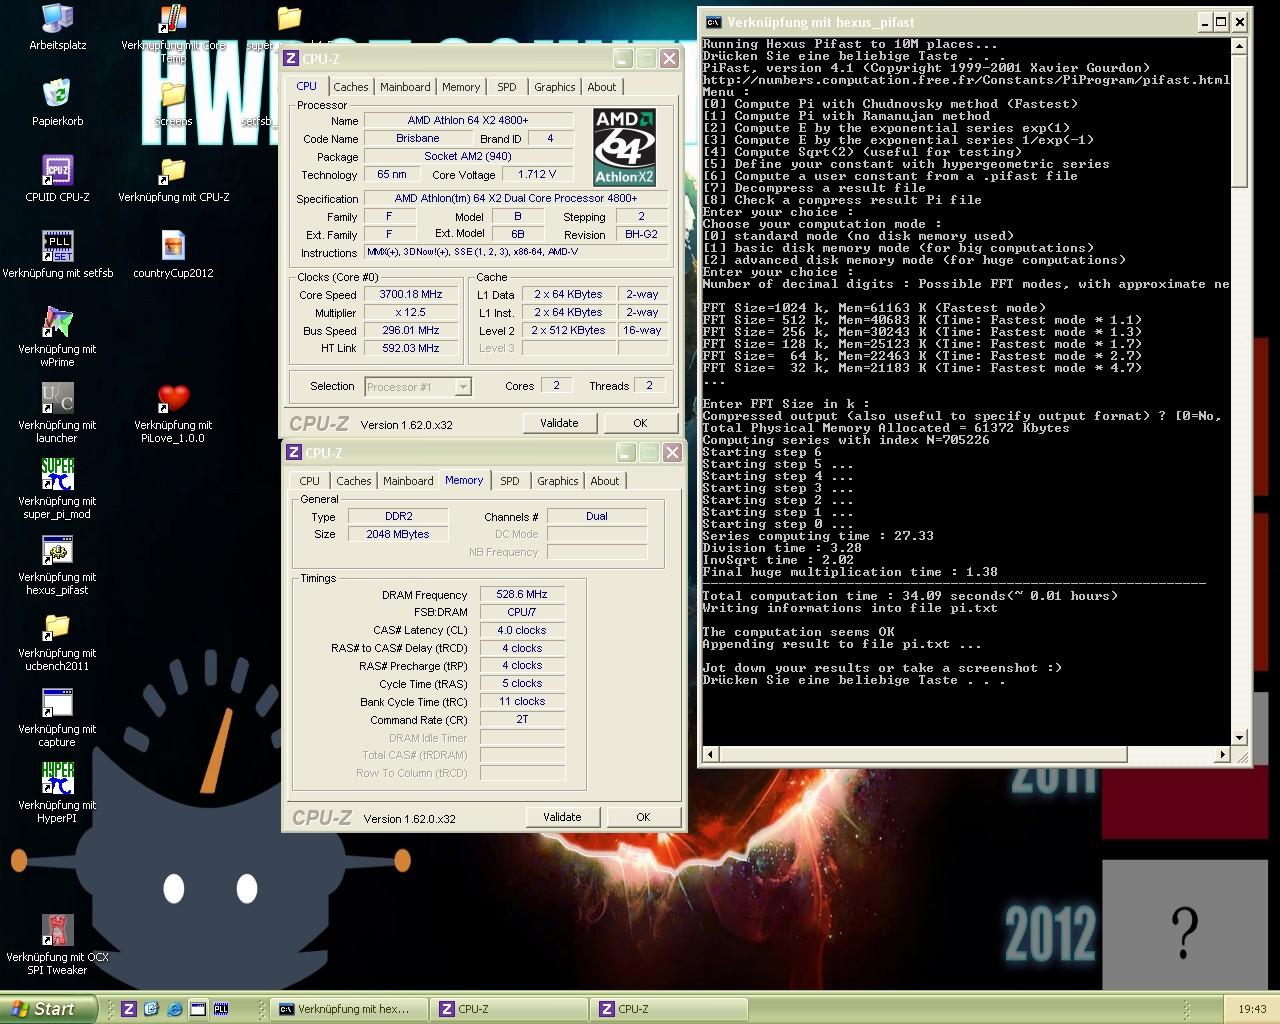This screenshot has height=1024, width=1280.
Task: Open the Papierkorb recycle bin icon
Action: [57, 94]
